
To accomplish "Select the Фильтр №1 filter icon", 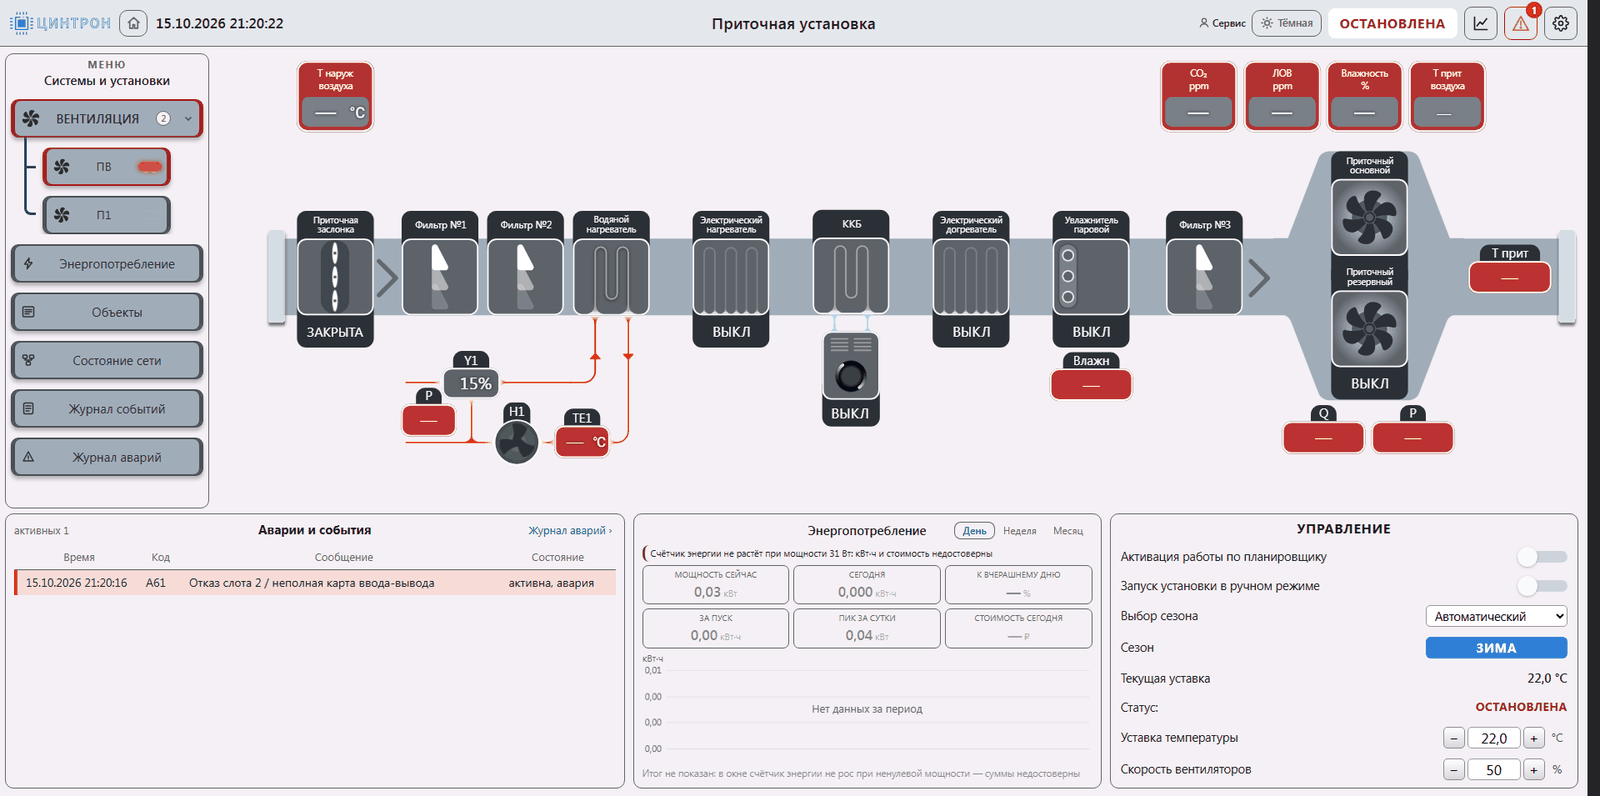I will click(x=440, y=277).
